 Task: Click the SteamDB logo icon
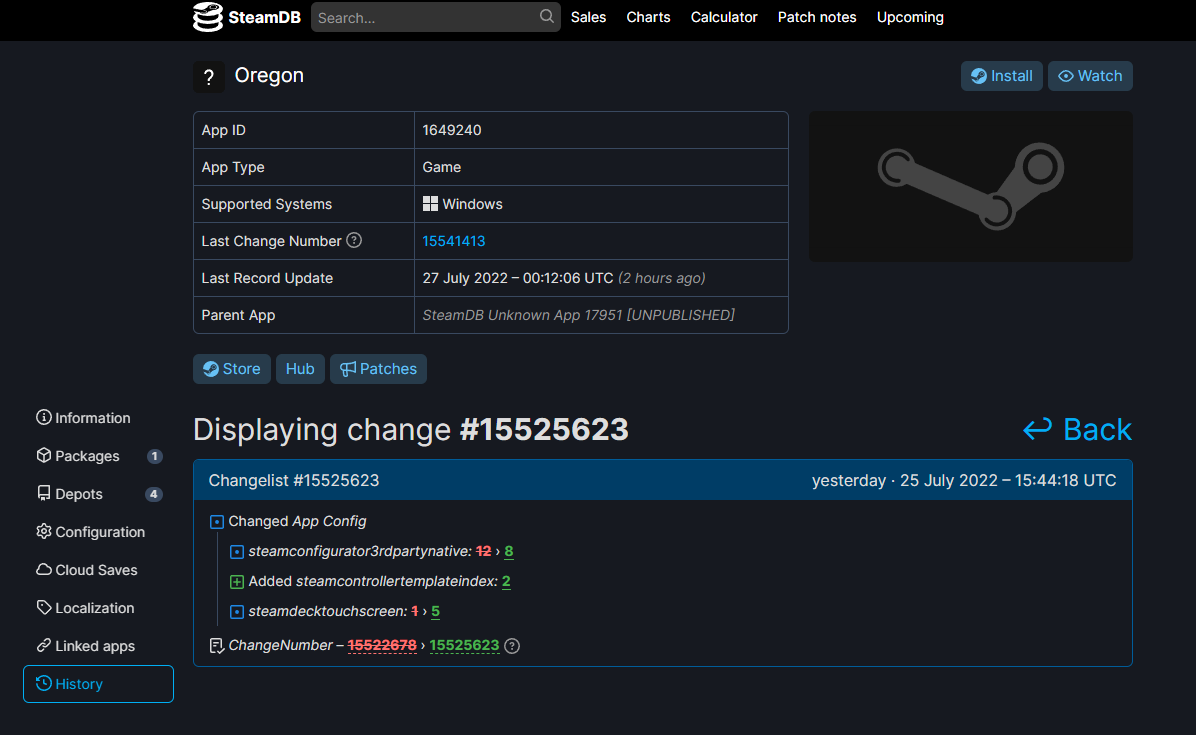pos(207,17)
